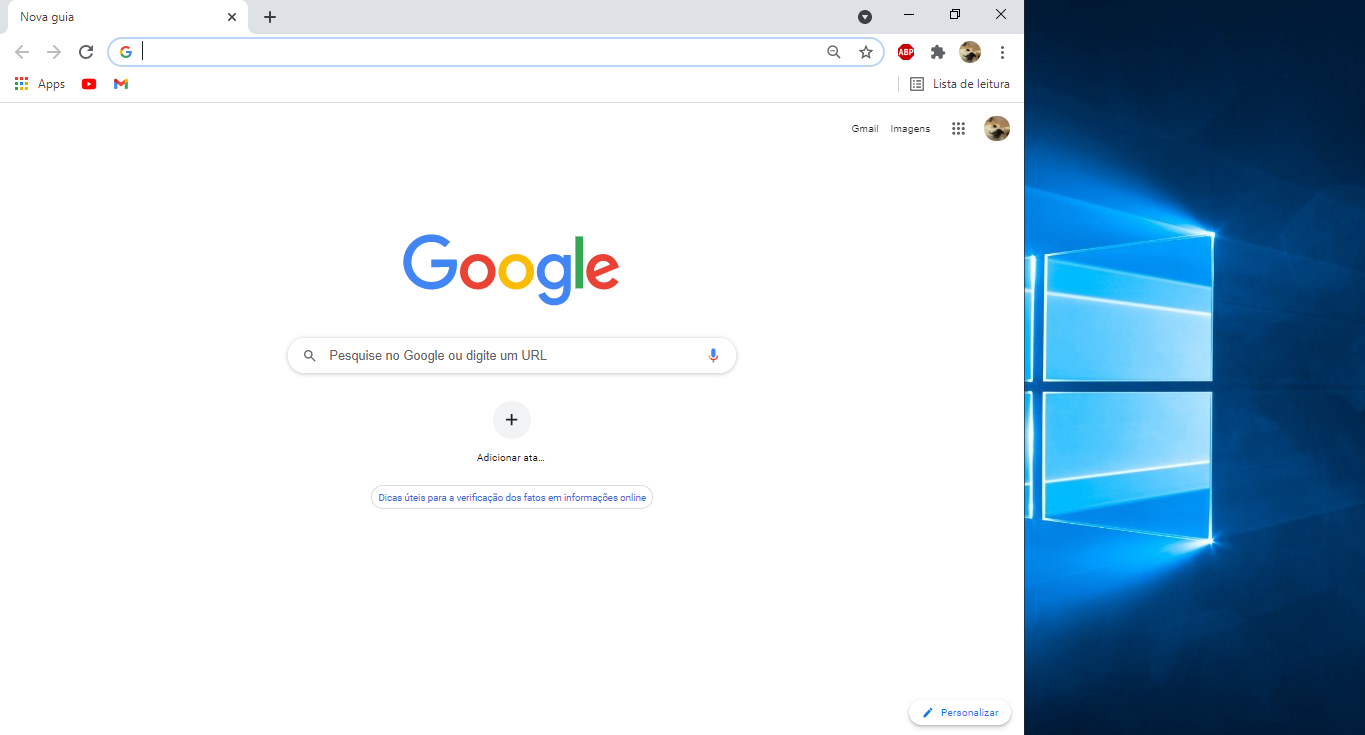Click the Google logo
Image resolution: width=1365 pixels, height=735 pixels.
pyautogui.click(x=511, y=269)
